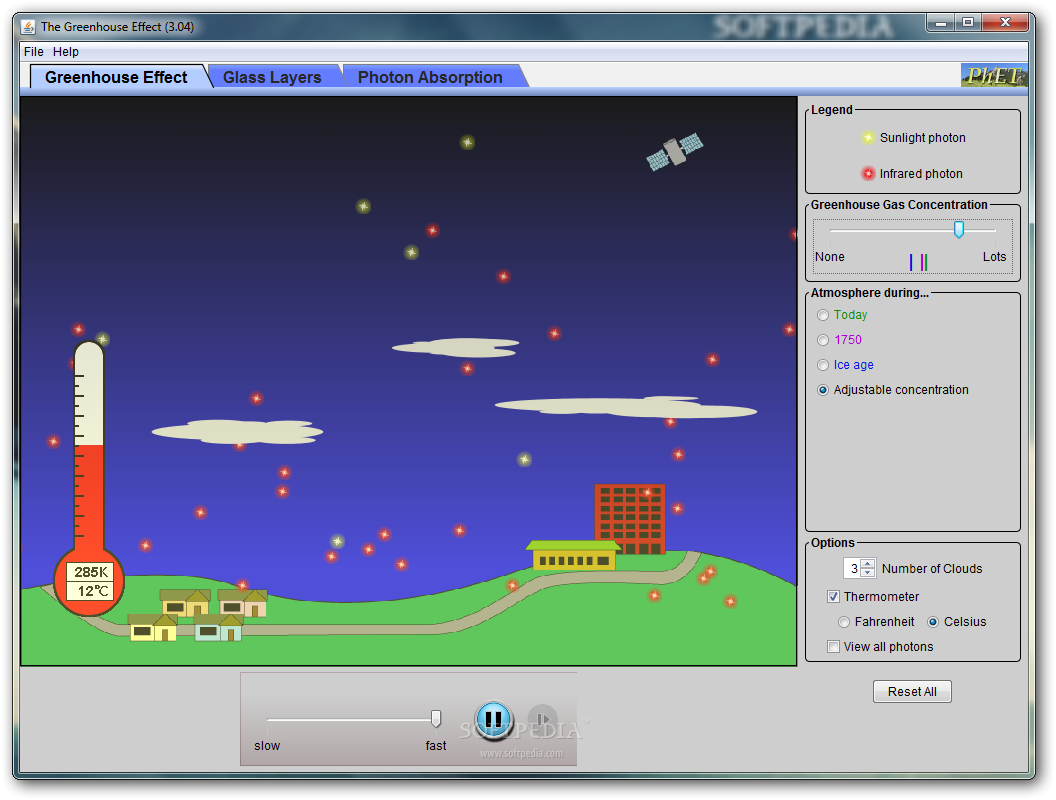Switch to the Greenhouse Effect tab

pos(116,77)
